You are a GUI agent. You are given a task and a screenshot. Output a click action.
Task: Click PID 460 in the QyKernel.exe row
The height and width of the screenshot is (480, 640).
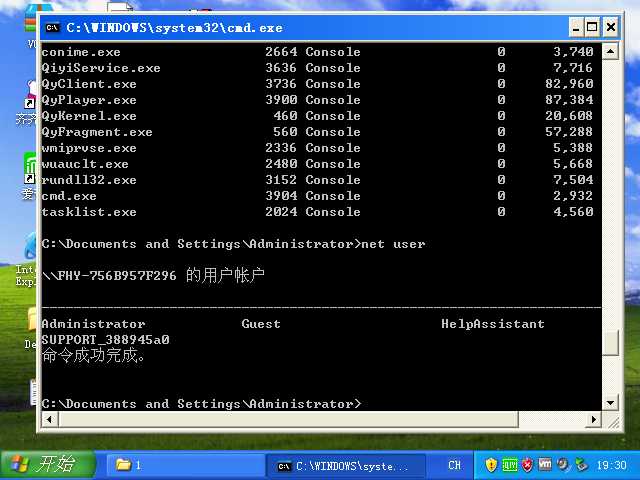click(285, 116)
